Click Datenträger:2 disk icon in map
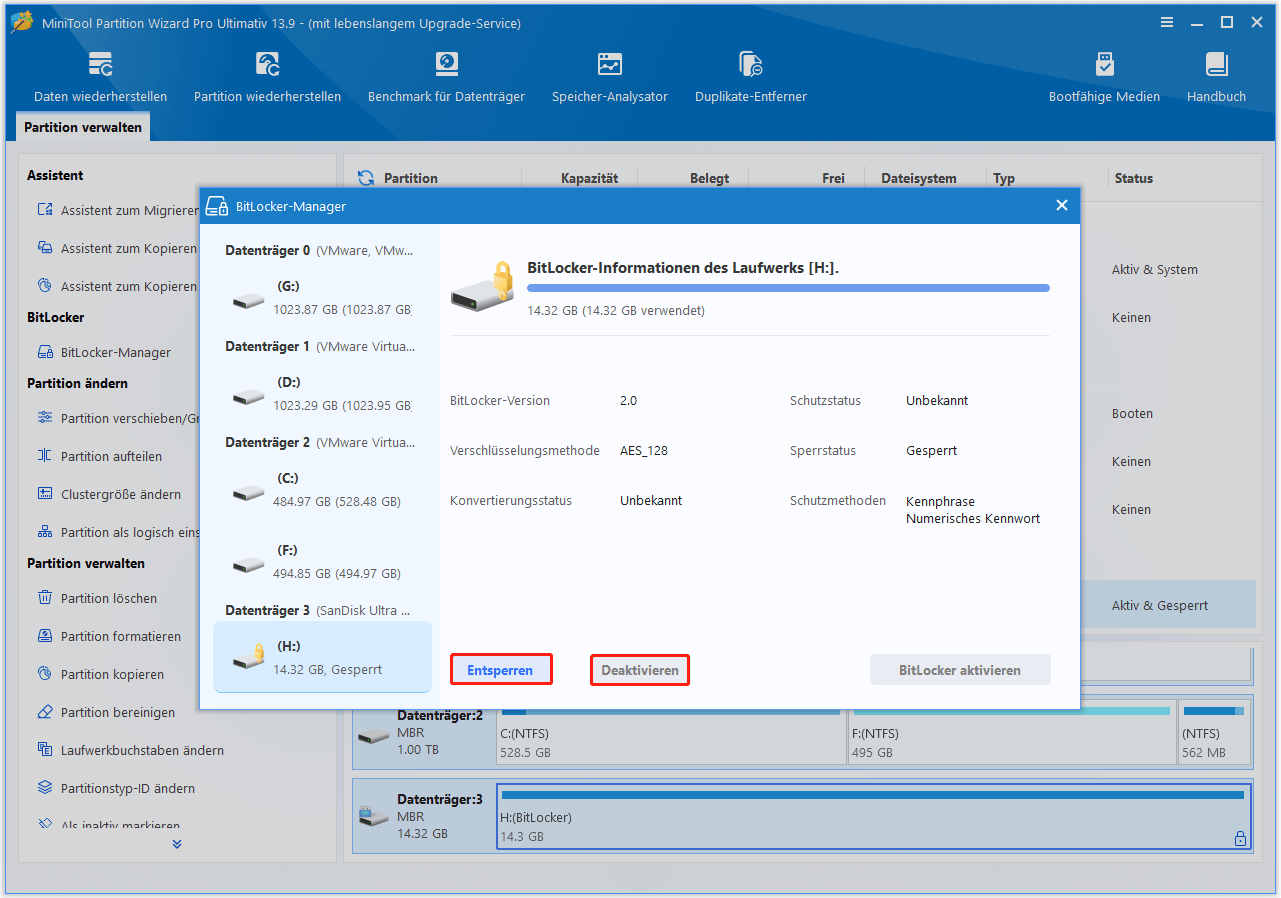Viewport: 1281px width, 898px height. 374,735
